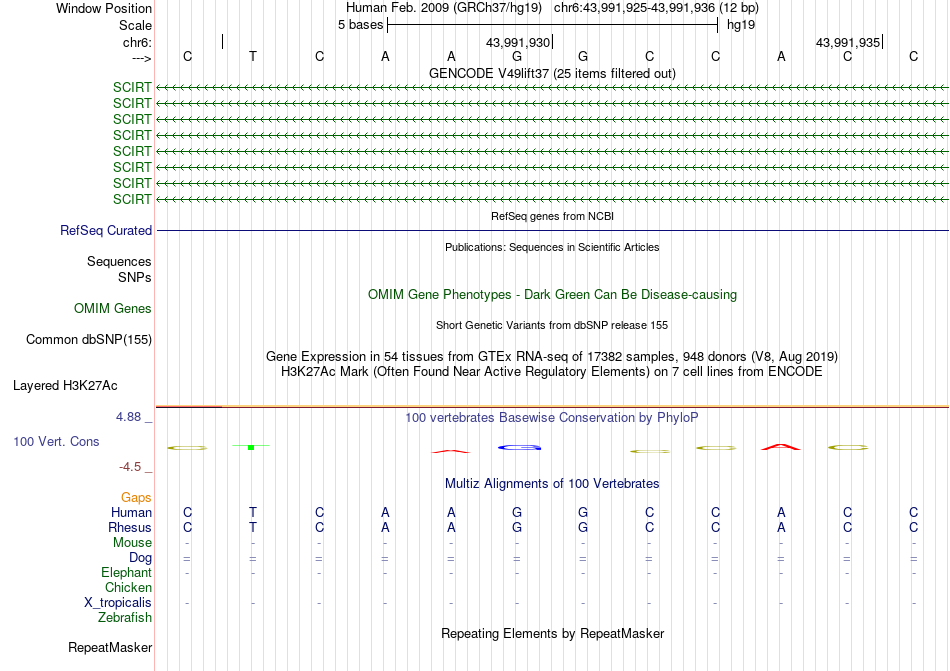Click the hg19 label beside the scale bar
This screenshot has width=950, height=671.
741,25
